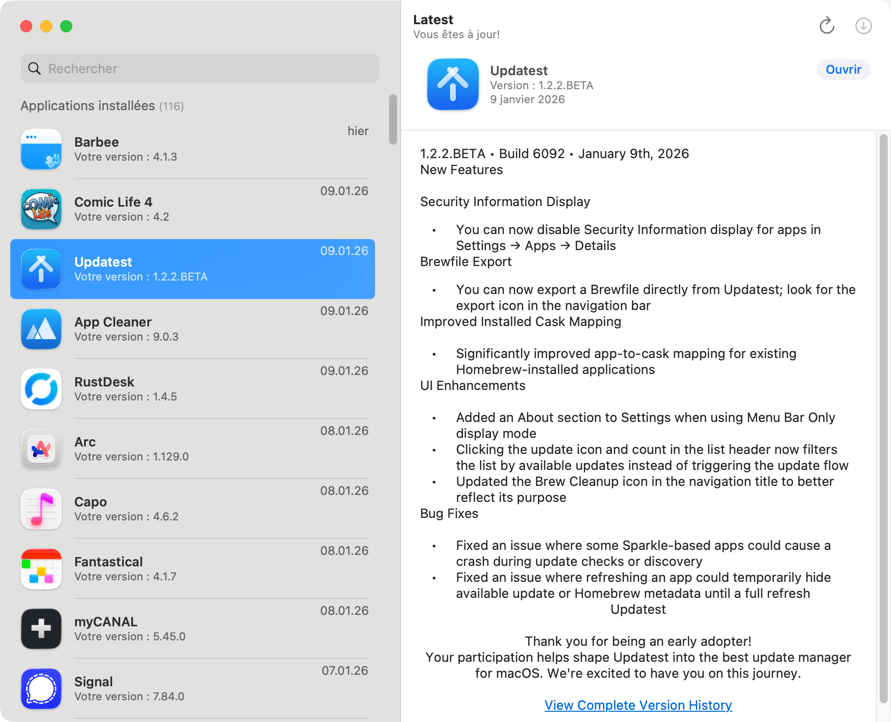The width and height of the screenshot is (891, 722).
Task: Click the RustDesk app icon in the list
Action: point(40,389)
